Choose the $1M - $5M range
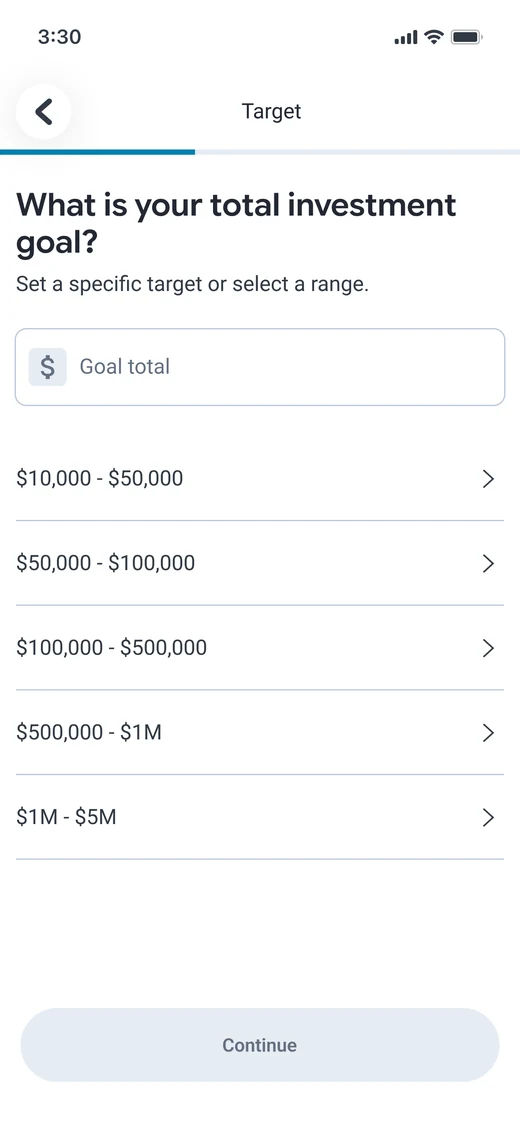The width and height of the screenshot is (520, 1127). pos(260,817)
